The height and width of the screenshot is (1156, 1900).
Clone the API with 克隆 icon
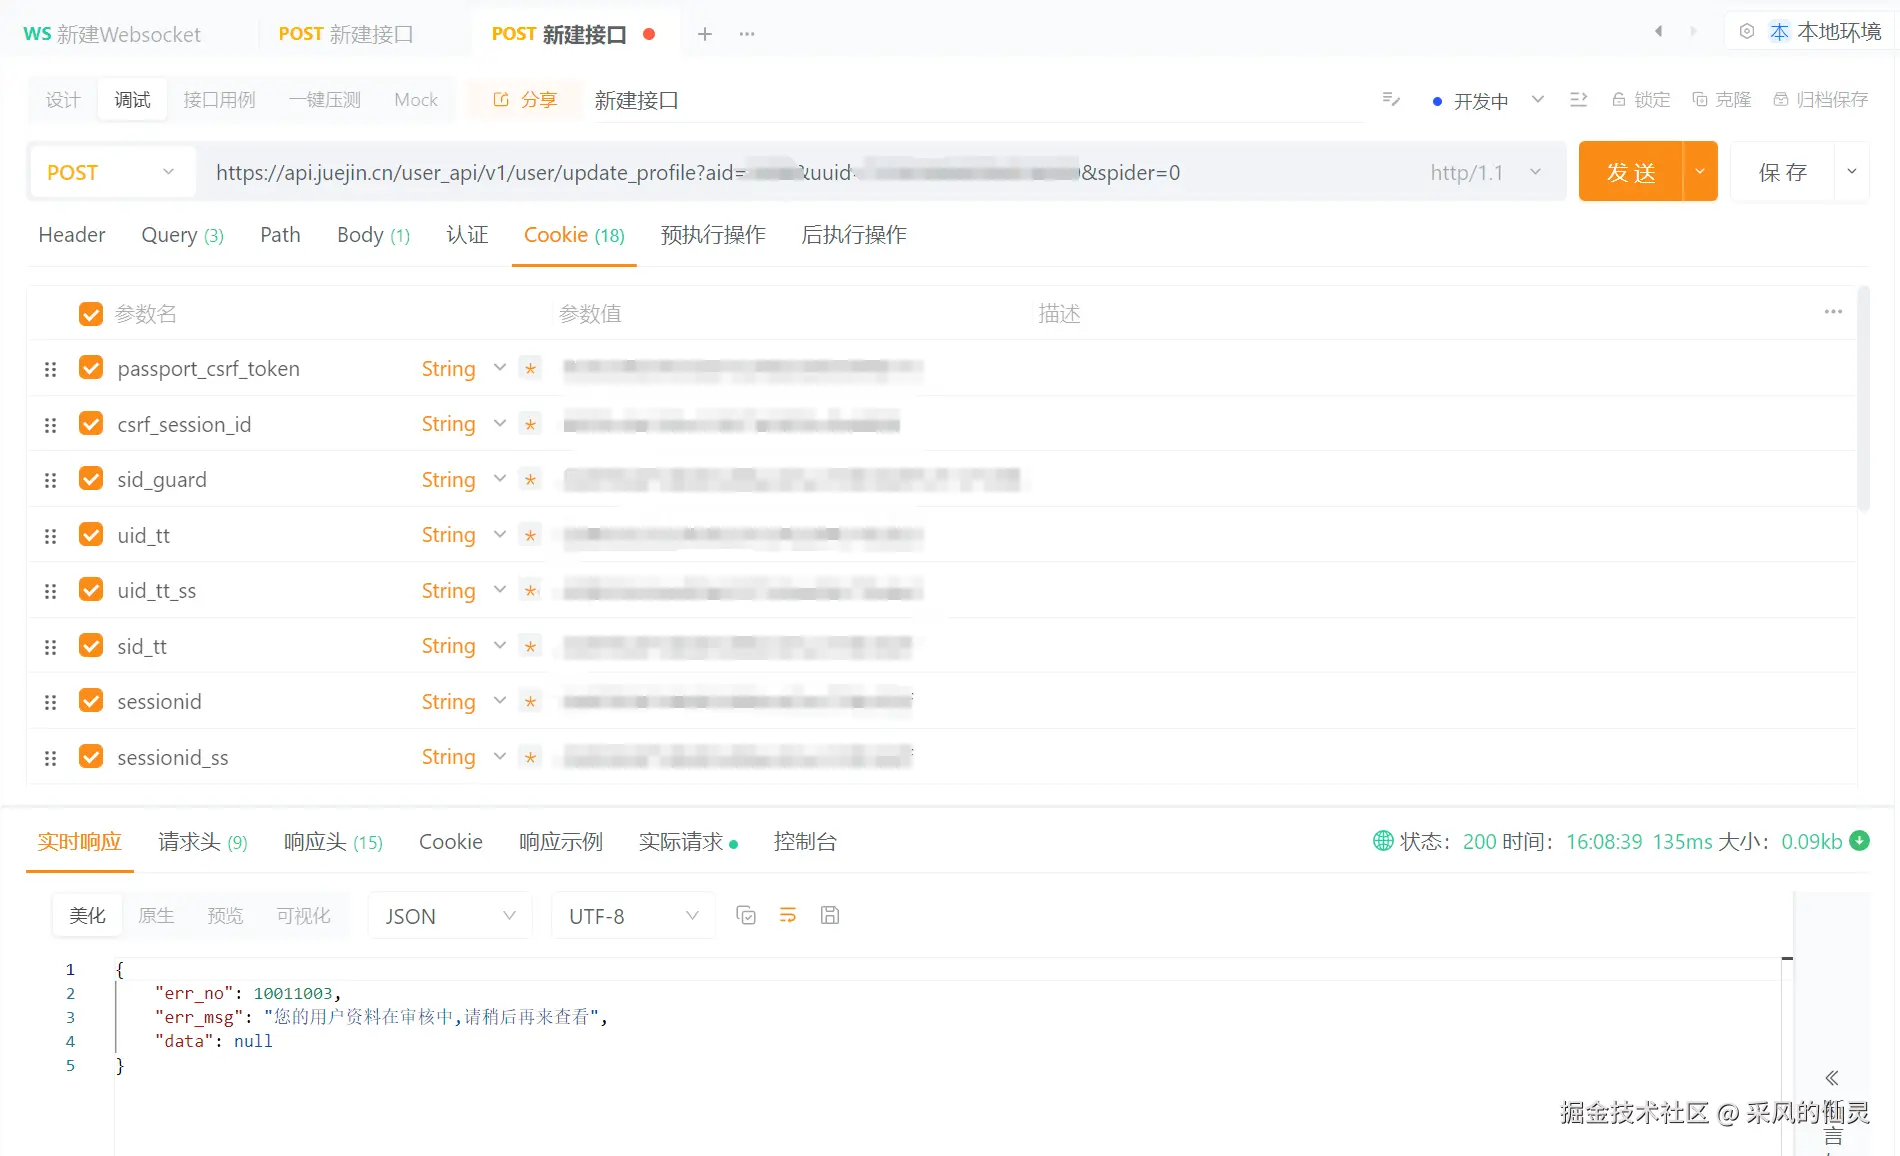click(1700, 99)
